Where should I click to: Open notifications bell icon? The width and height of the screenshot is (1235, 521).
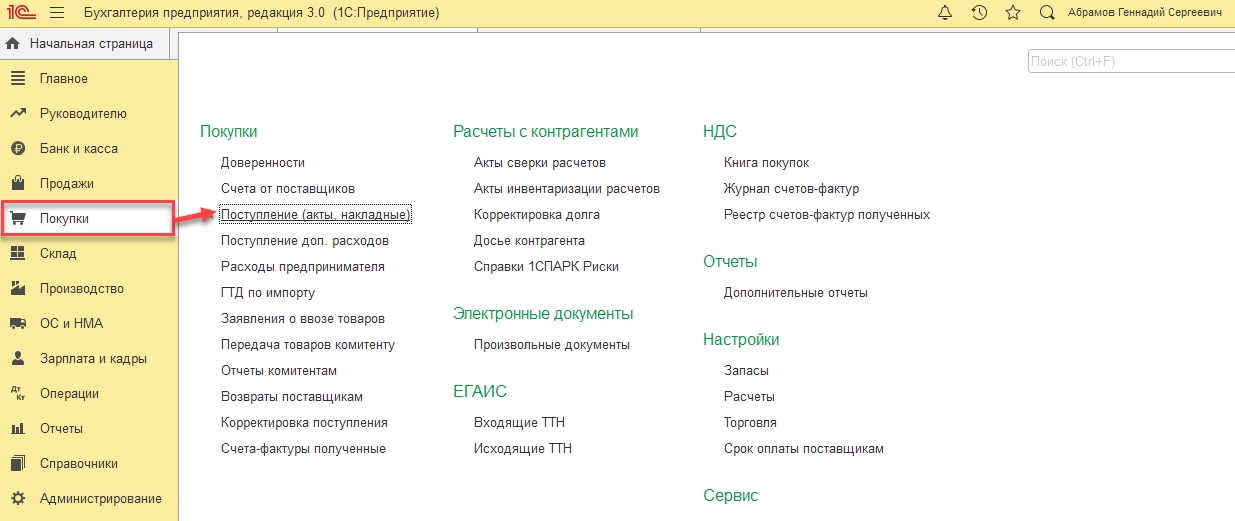pos(945,13)
